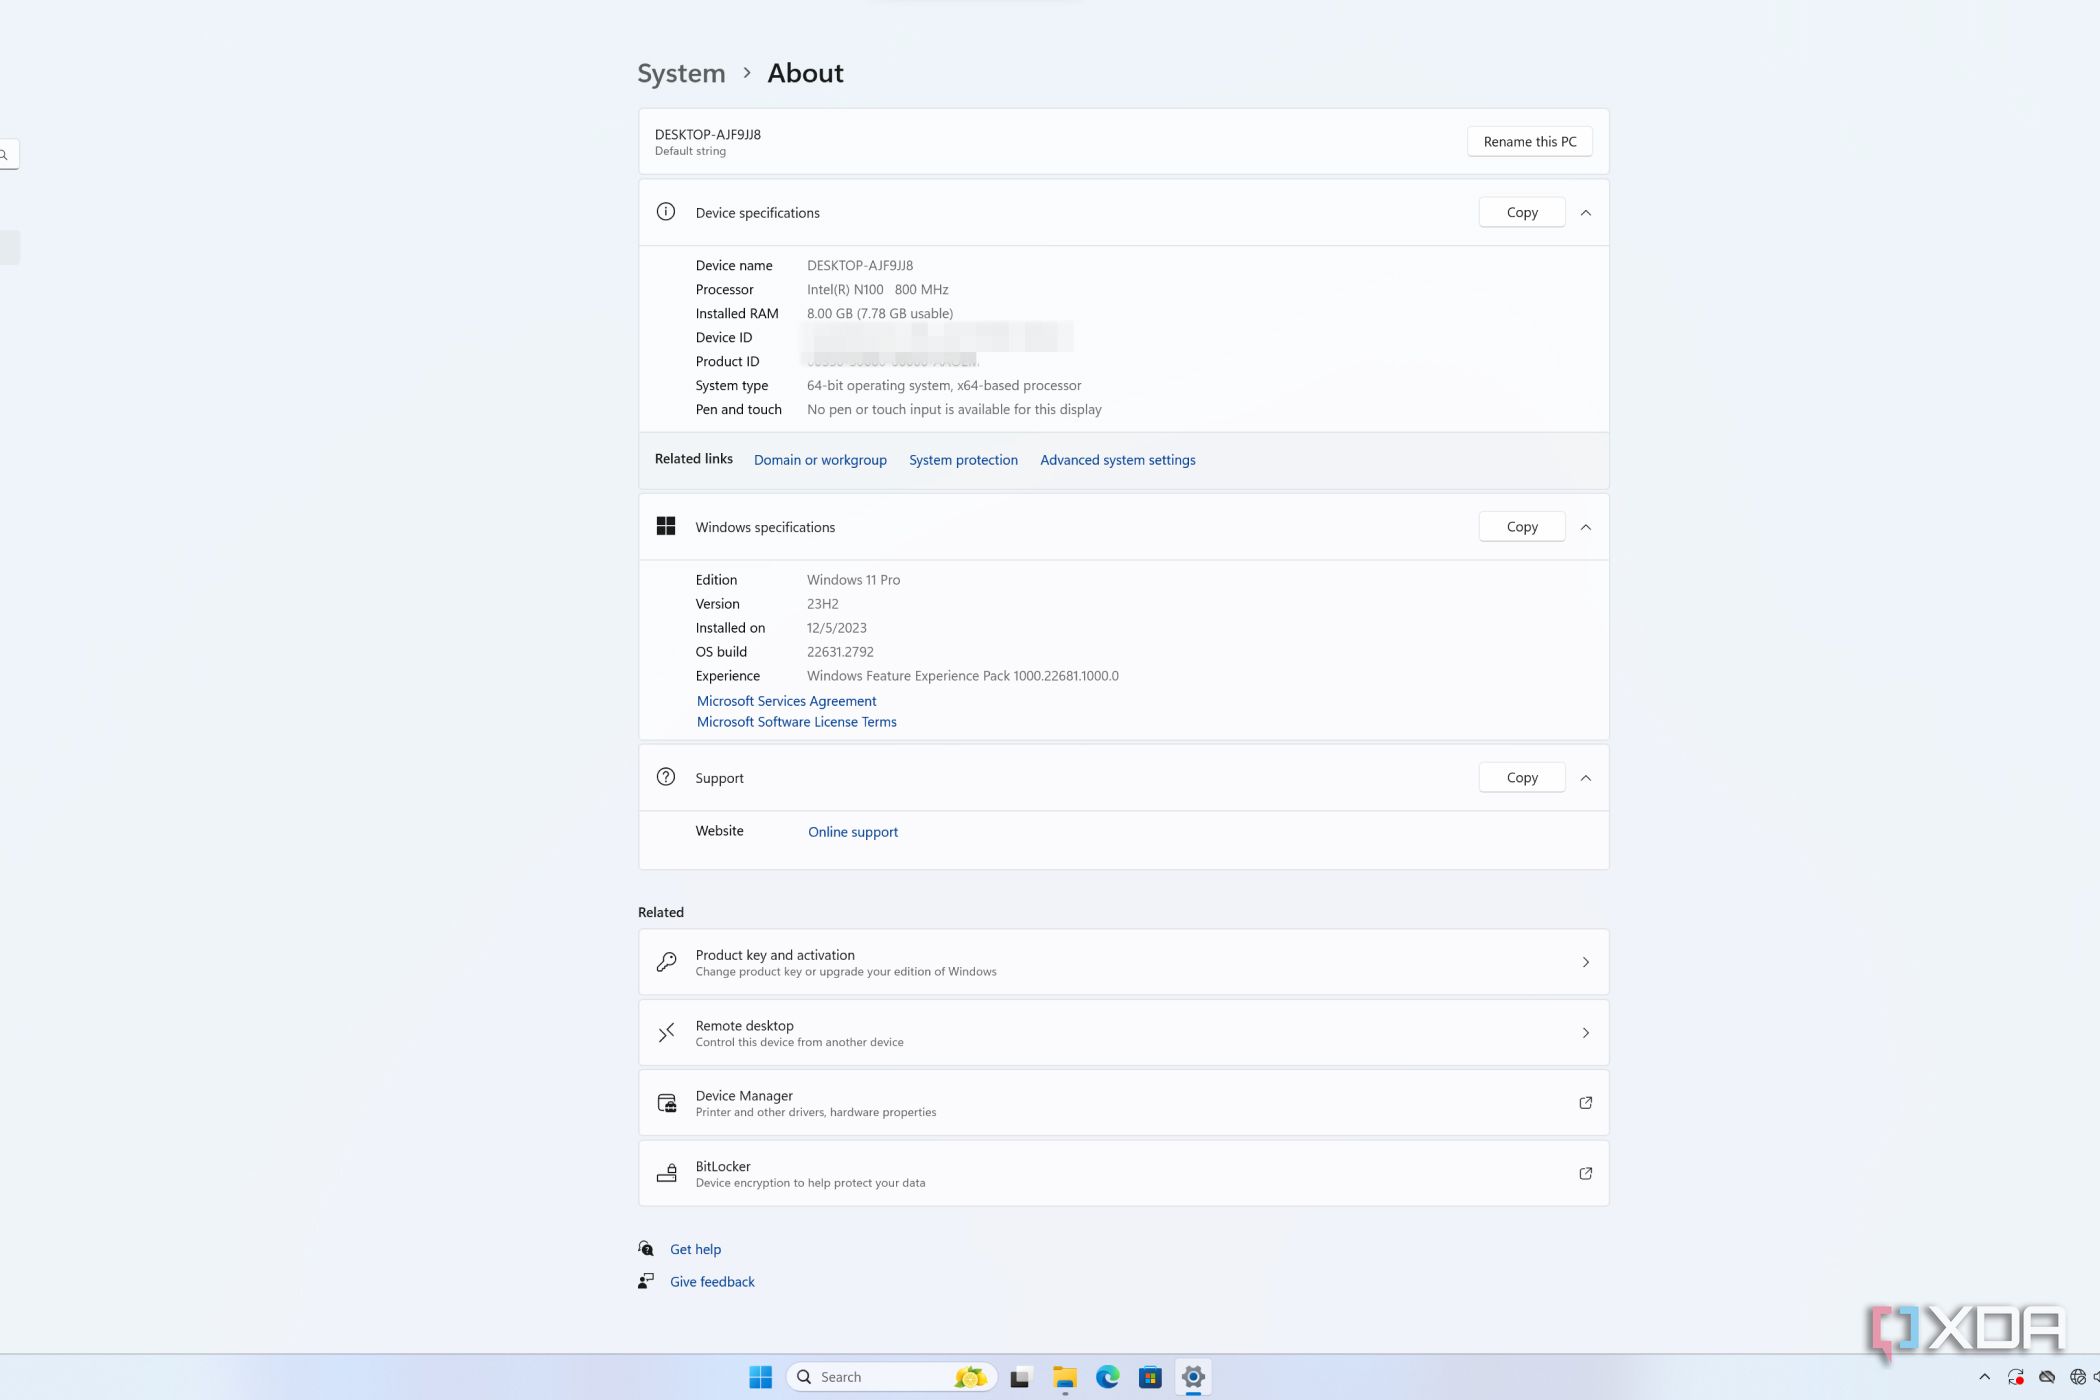This screenshot has height=1400, width=2100.
Task: Click the Device specifications info icon
Action: [665, 212]
